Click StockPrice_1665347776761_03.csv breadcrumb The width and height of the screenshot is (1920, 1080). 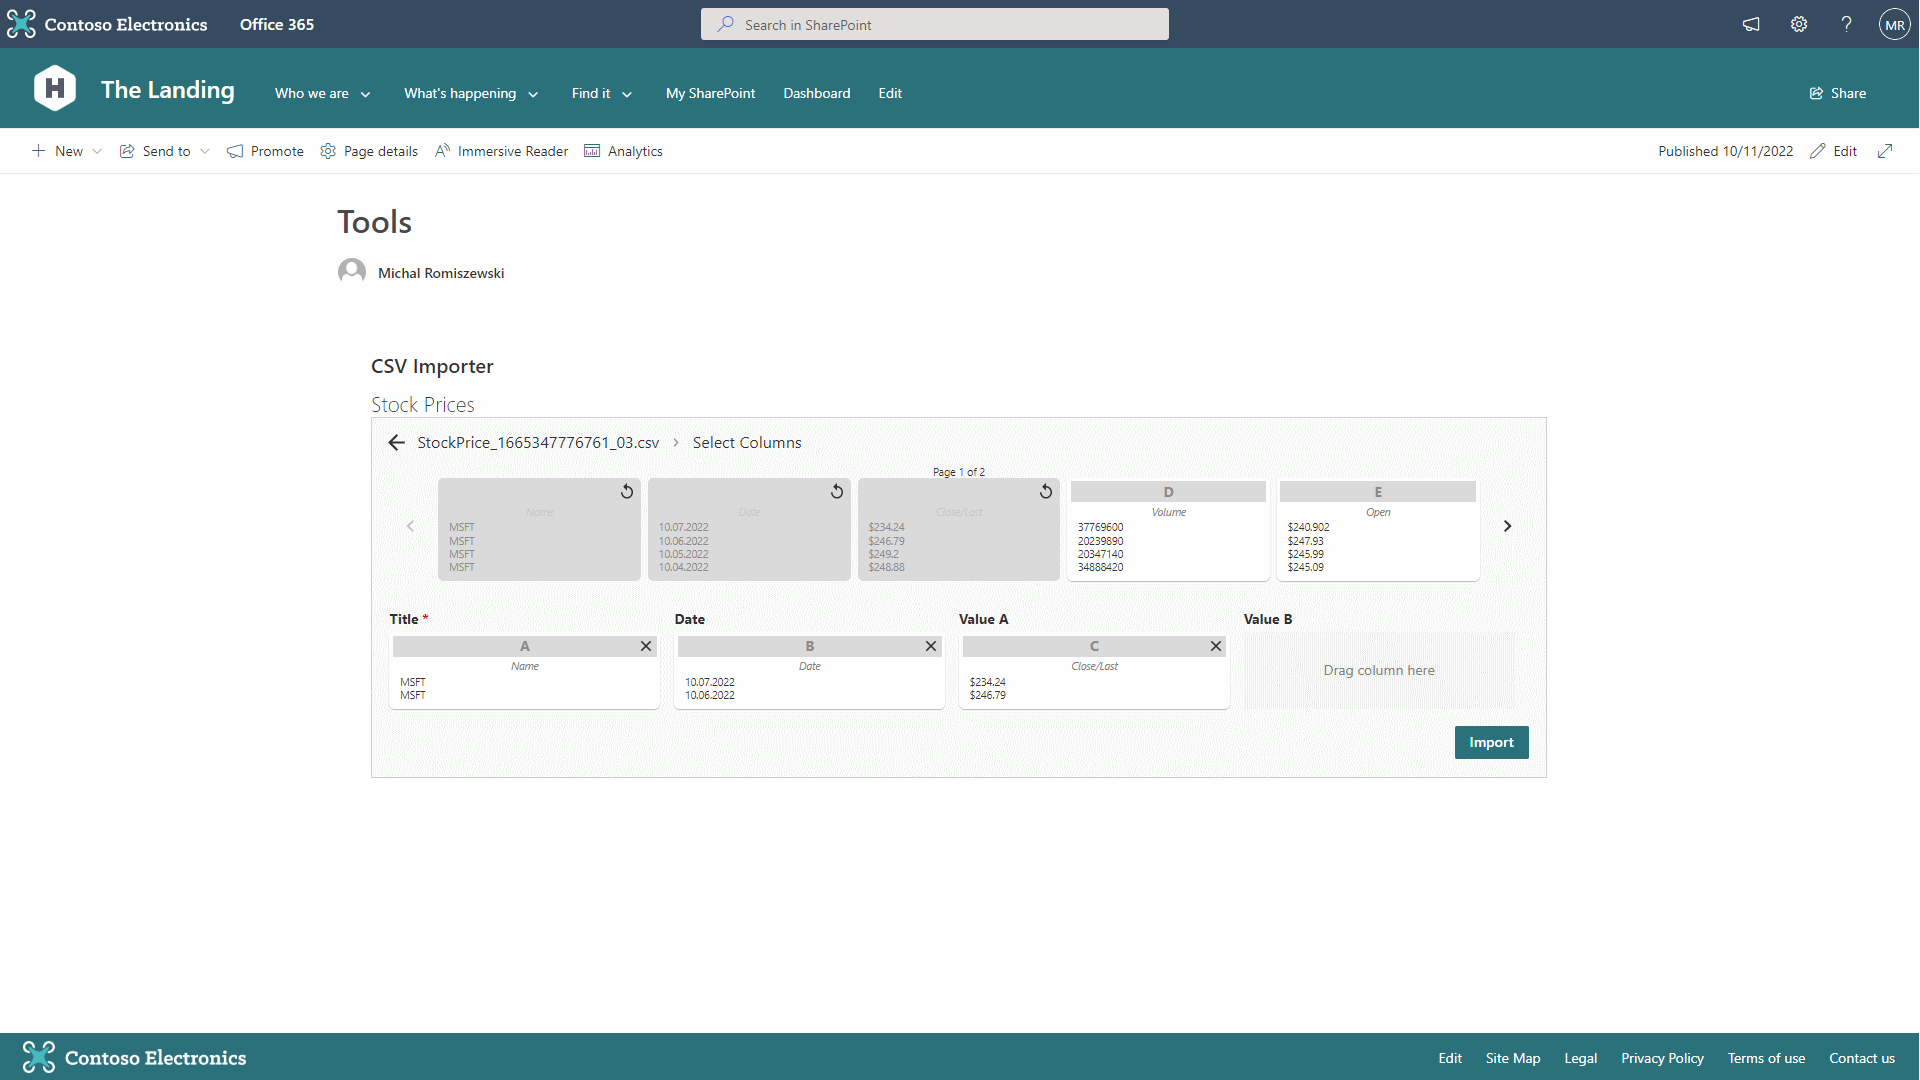pyautogui.click(x=538, y=443)
